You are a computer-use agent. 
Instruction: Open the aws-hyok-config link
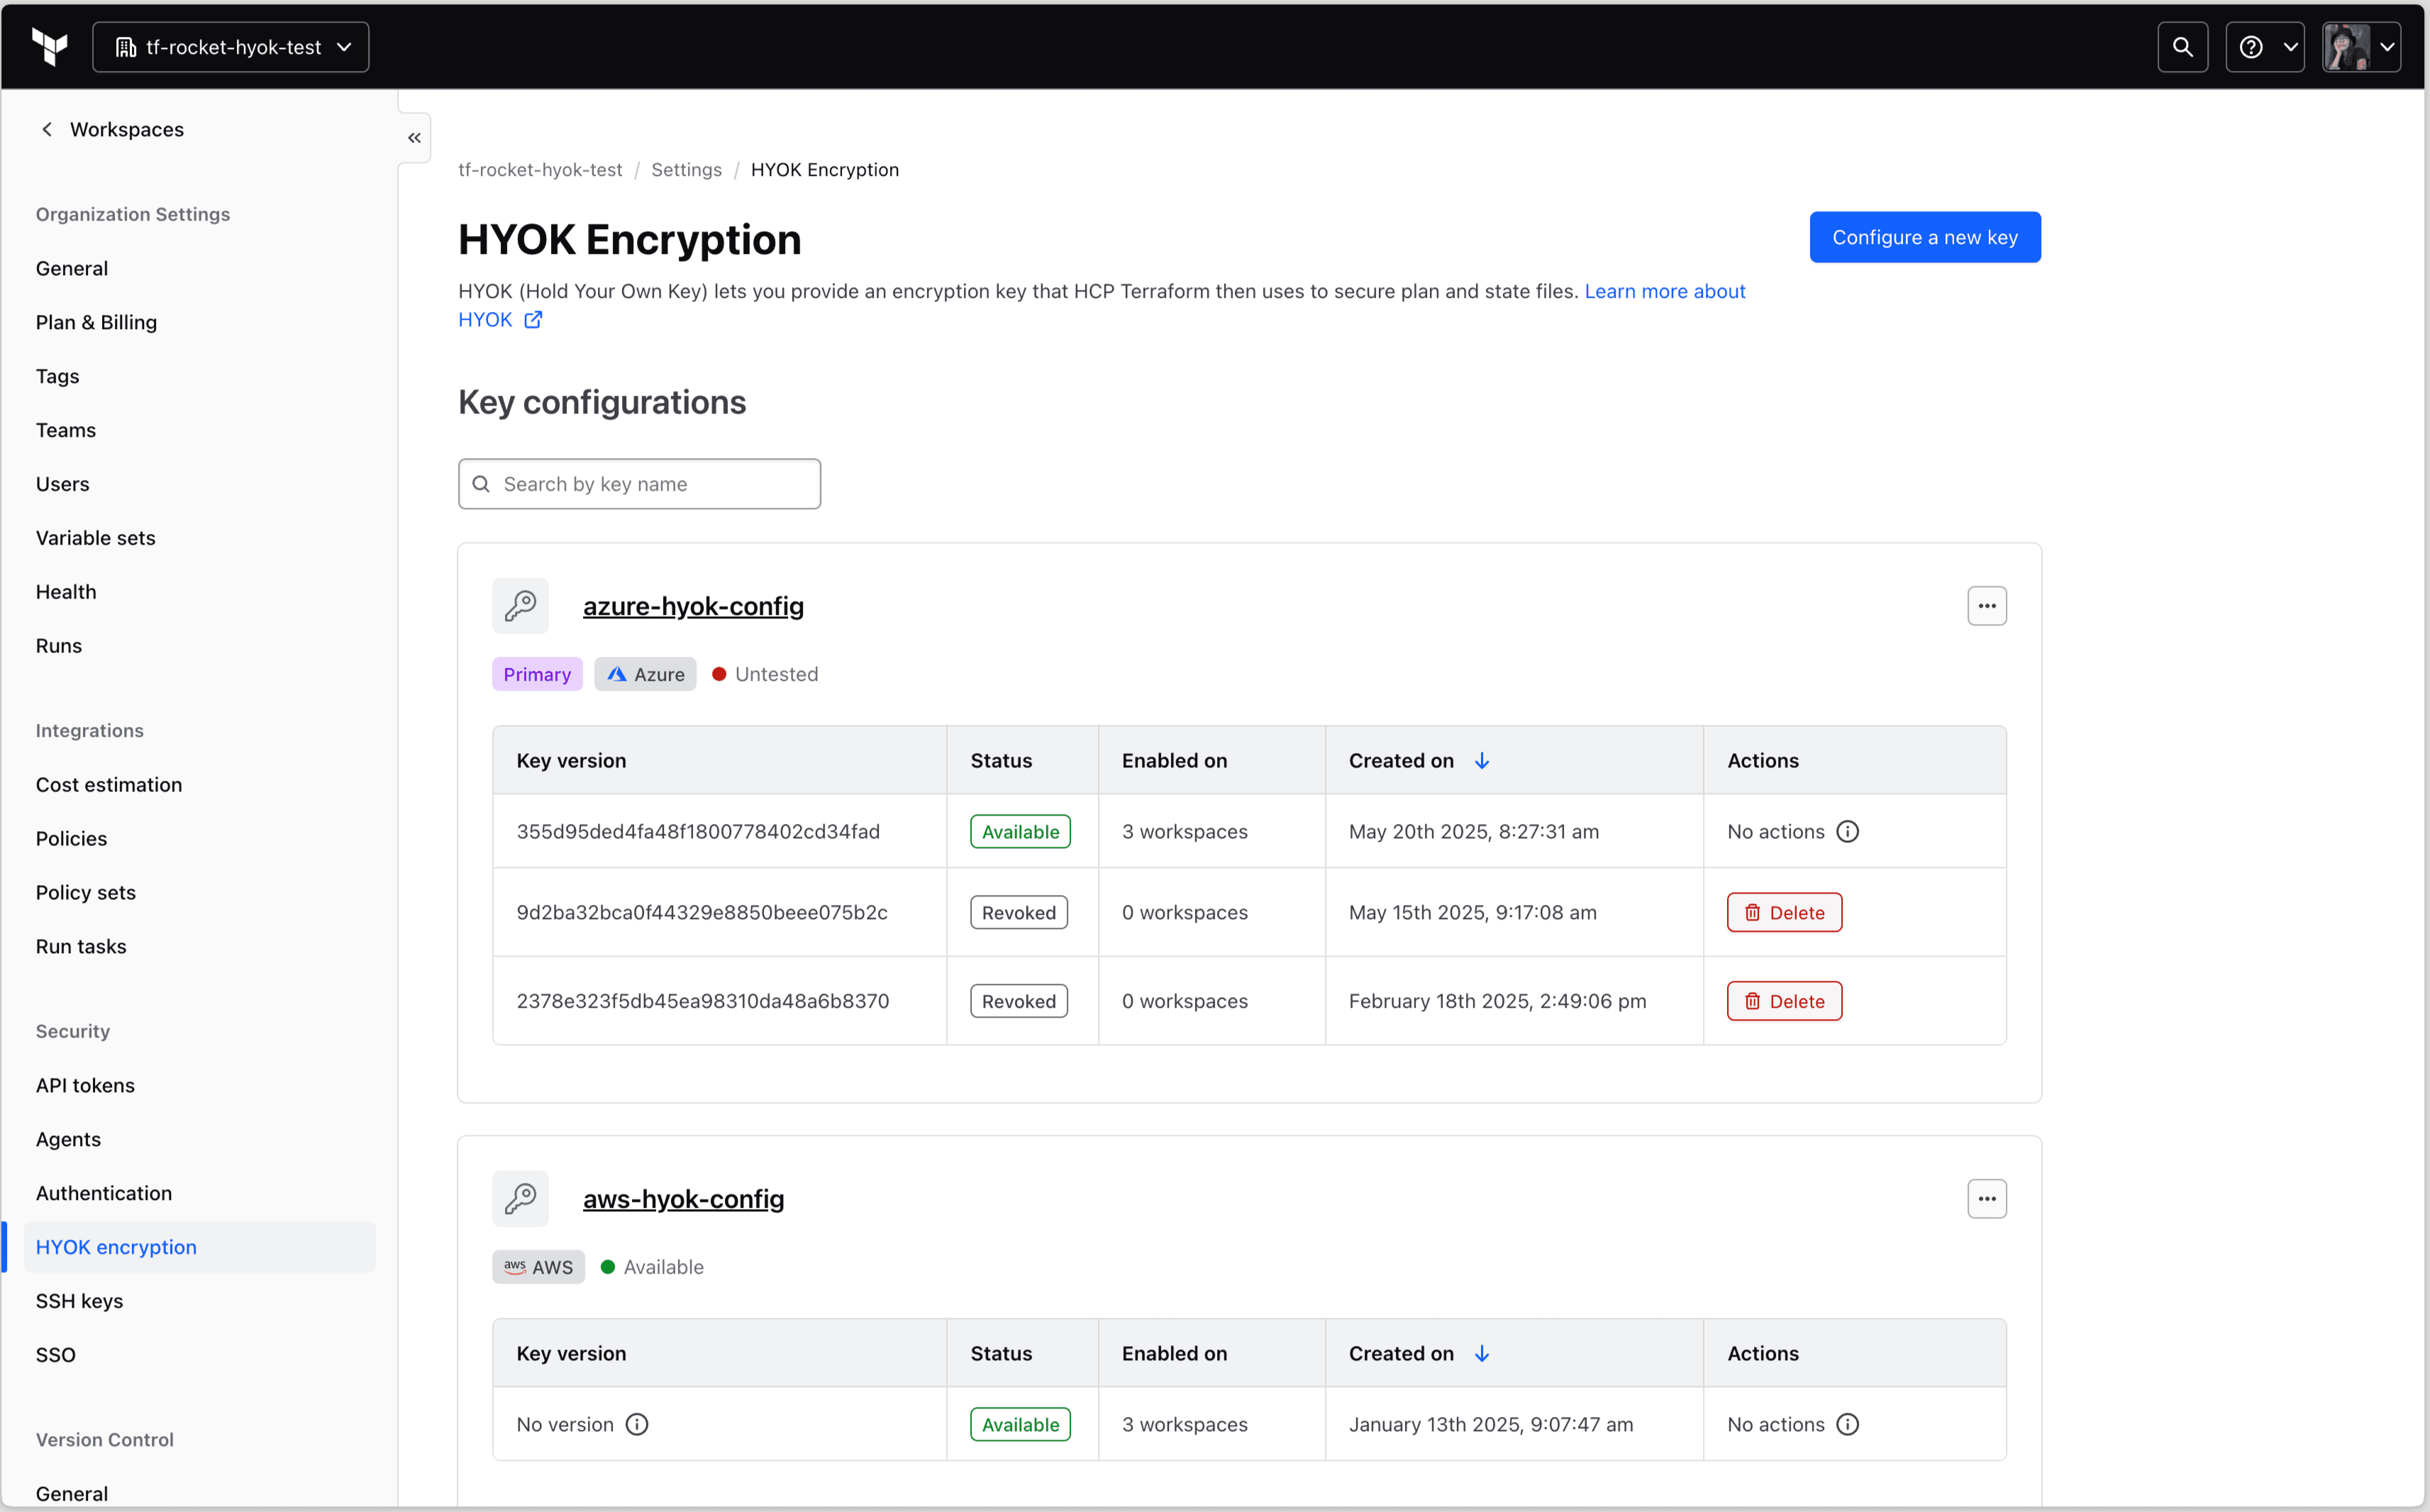click(x=683, y=1198)
